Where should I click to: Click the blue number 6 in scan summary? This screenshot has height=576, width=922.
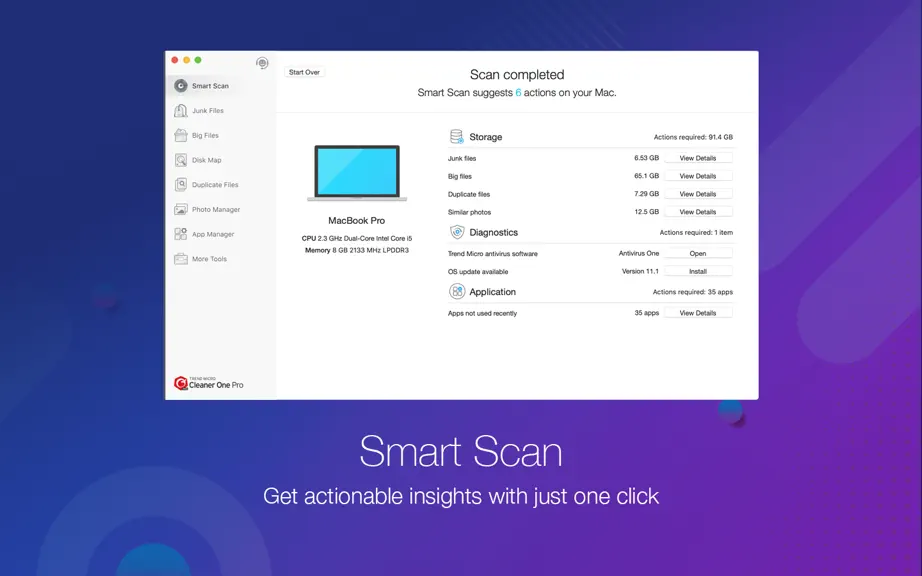pyautogui.click(x=518, y=92)
